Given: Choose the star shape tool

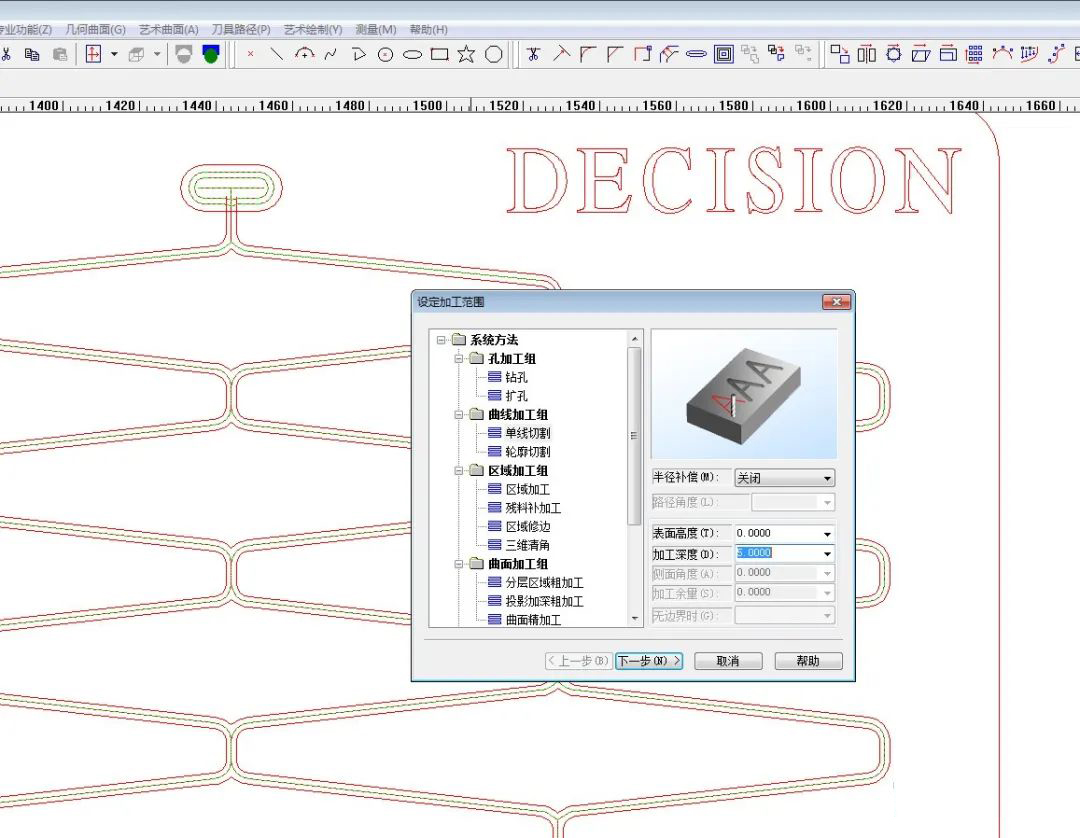Looking at the screenshot, I should 466,54.
